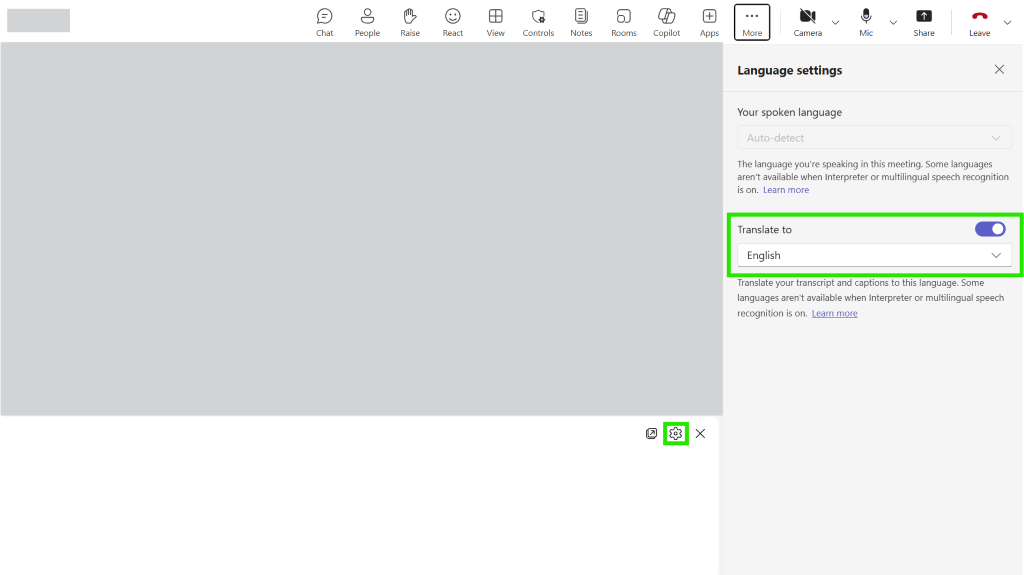Toggle off the Translate to switch
1024x575 pixels.
coord(990,229)
